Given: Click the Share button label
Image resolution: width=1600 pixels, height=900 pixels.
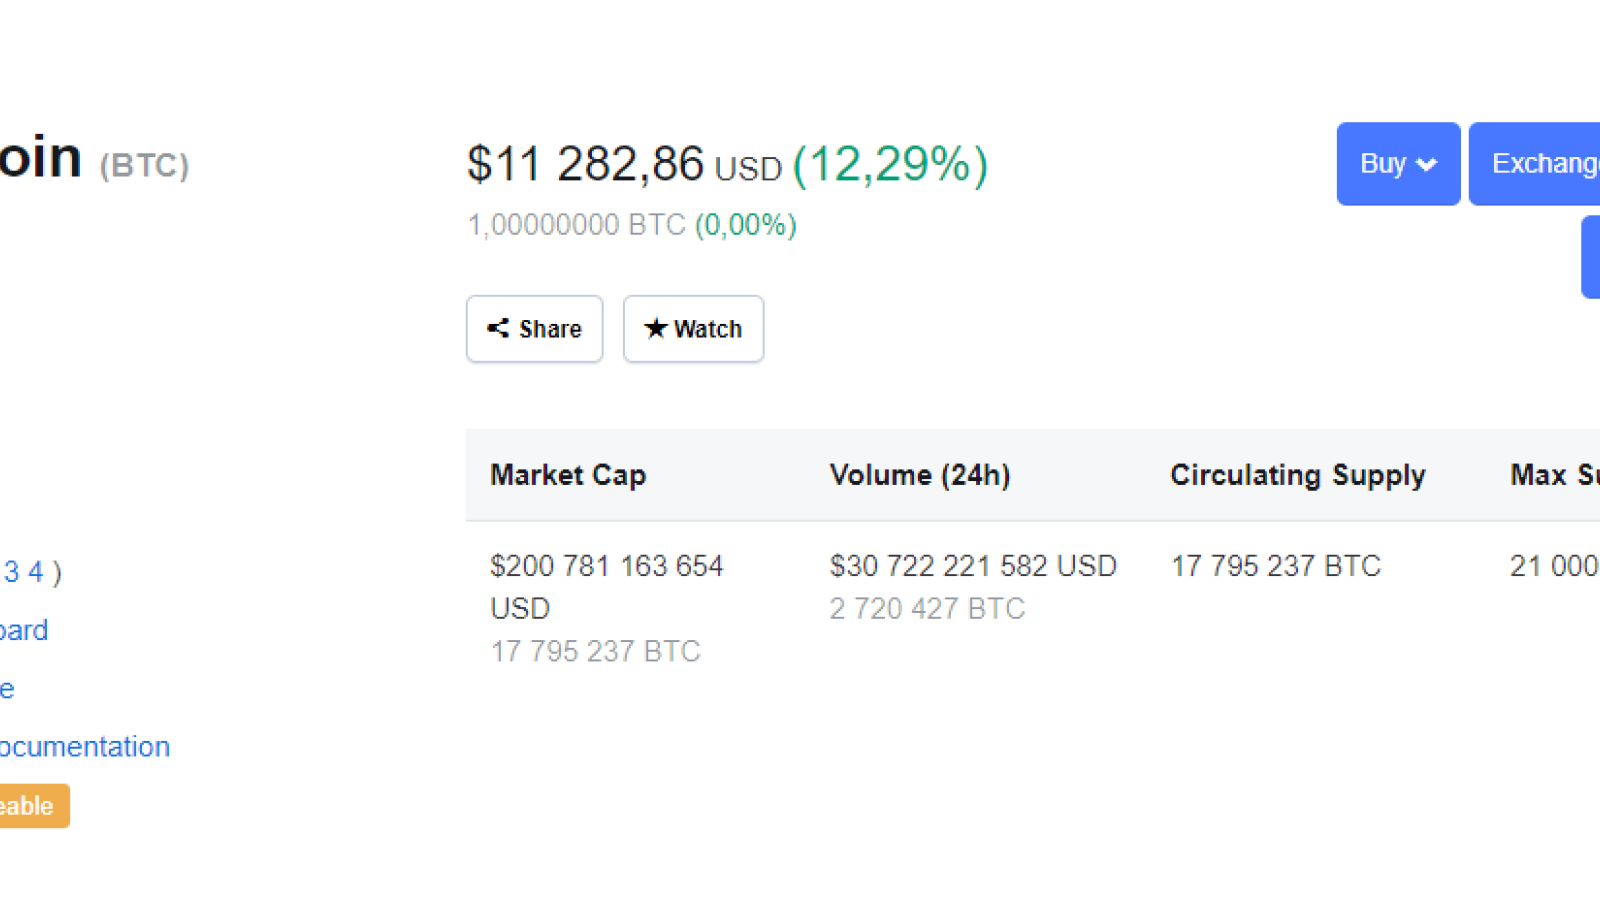Looking at the screenshot, I should [550, 329].
